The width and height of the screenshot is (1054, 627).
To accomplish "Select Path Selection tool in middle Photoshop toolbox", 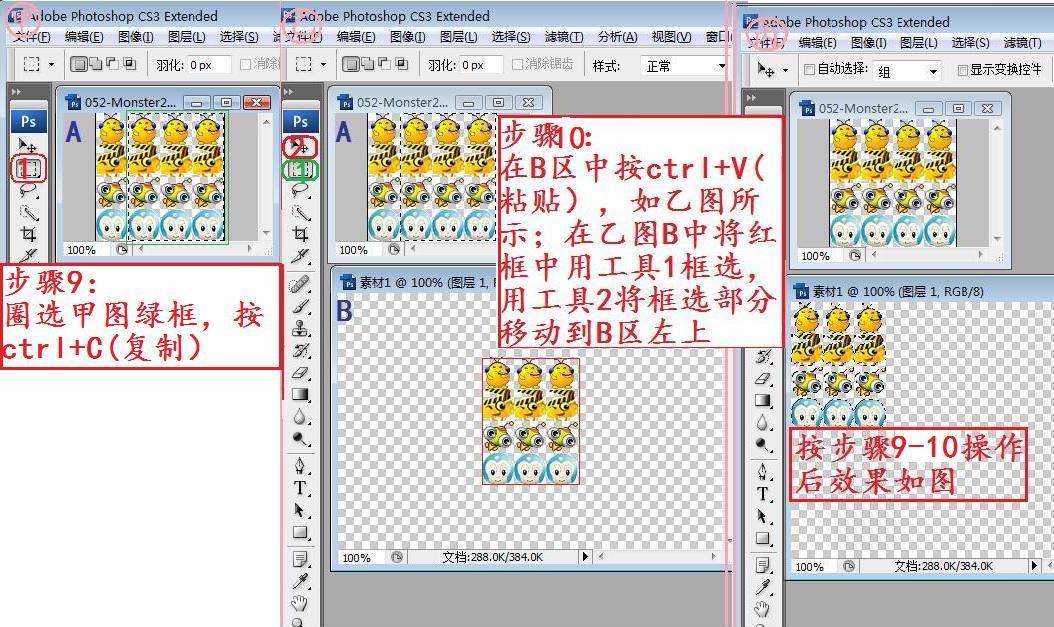I will (x=300, y=510).
